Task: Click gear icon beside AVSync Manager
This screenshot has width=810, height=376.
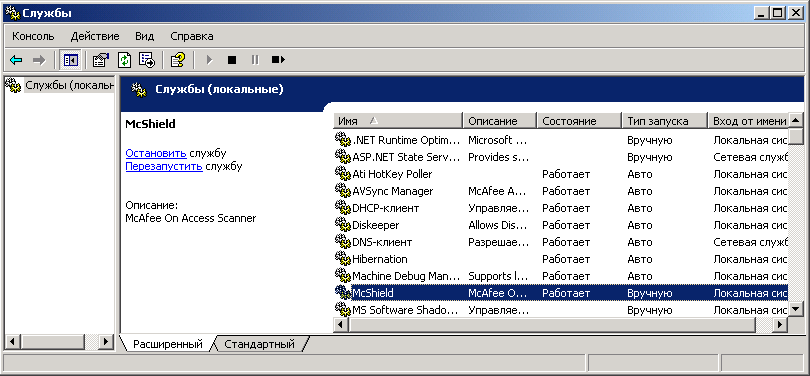Action: pos(343,191)
